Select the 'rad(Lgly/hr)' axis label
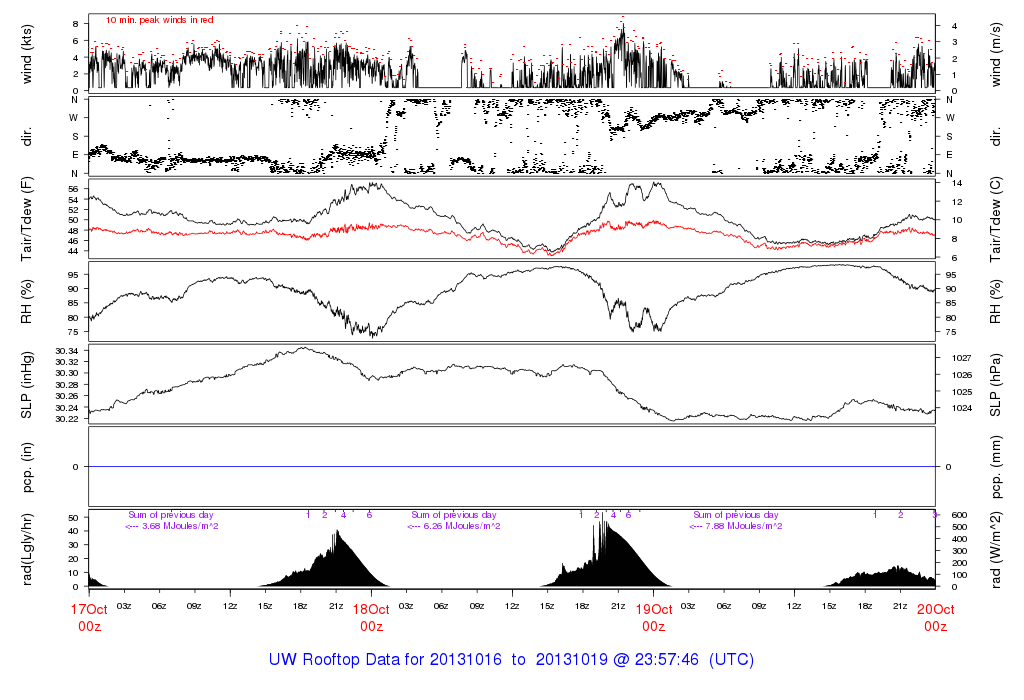Image resolution: width=1024 pixels, height=700 pixels. point(27,549)
